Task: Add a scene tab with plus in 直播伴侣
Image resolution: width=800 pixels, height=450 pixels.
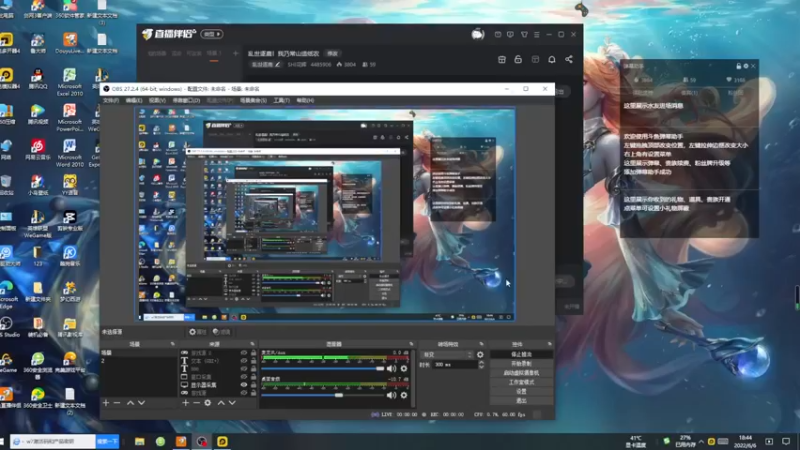Action: click(235, 53)
